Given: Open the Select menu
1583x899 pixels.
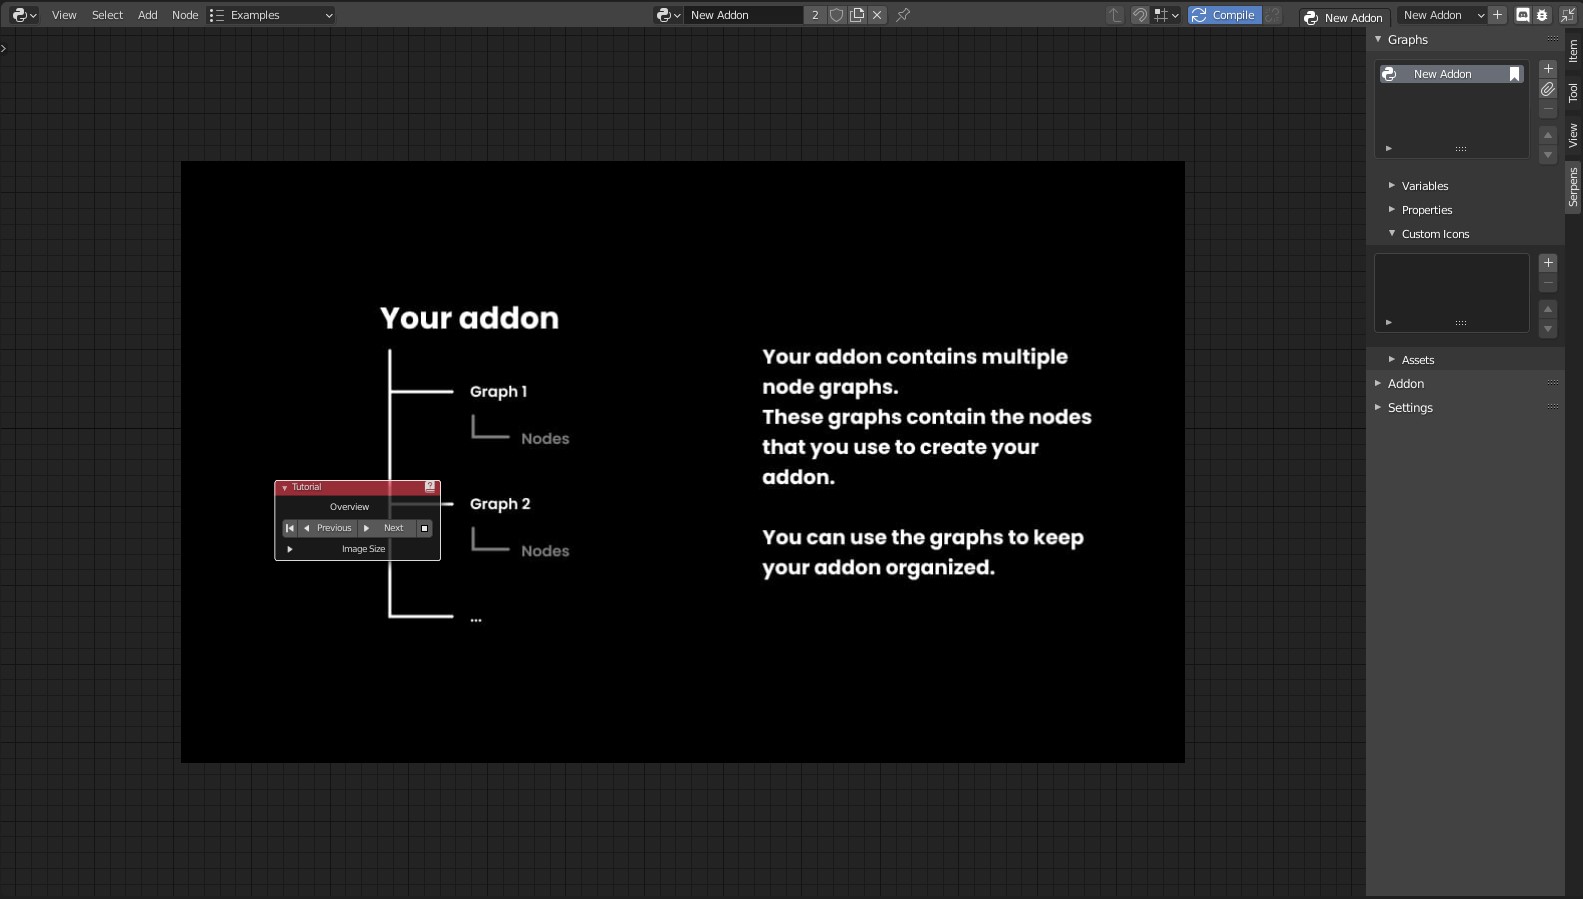Looking at the screenshot, I should click(x=107, y=15).
